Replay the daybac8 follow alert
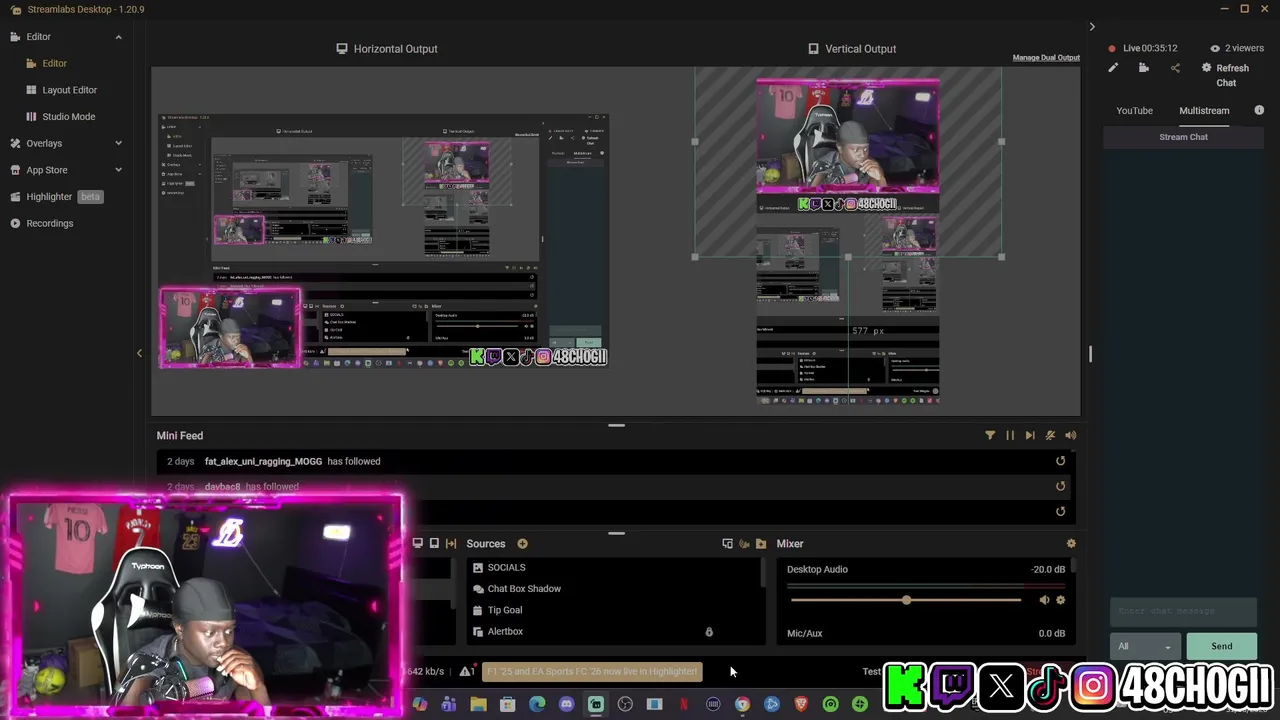Viewport: 1280px width, 720px height. click(1061, 486)
